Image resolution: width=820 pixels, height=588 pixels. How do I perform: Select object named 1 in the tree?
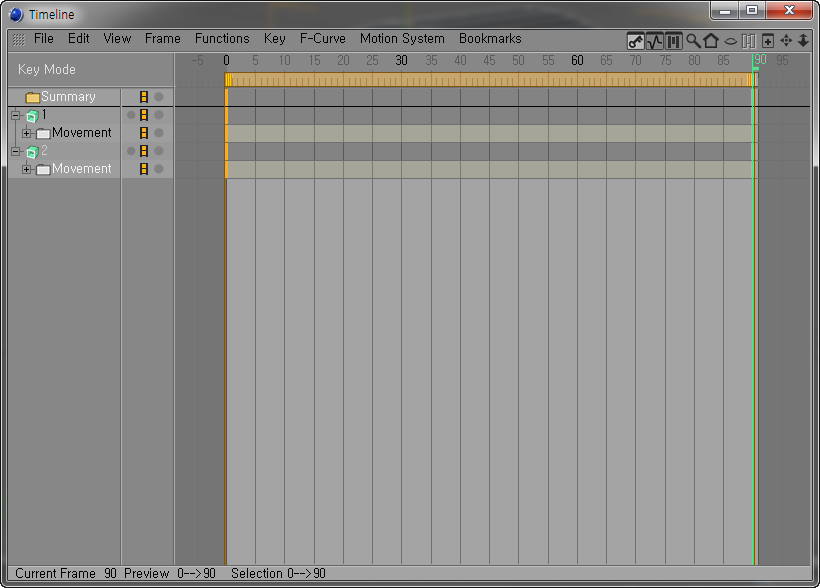click(x=44, y=115)
